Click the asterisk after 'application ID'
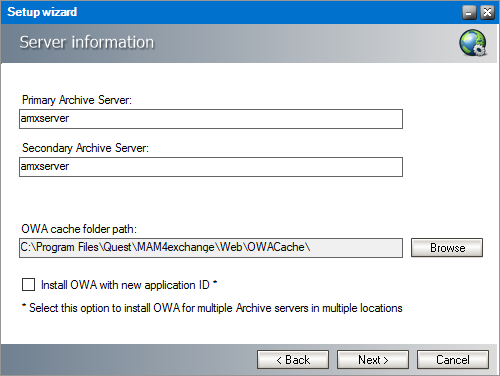Image resolution: width=500 pixels, height=376 pixels. click(215, 283)
